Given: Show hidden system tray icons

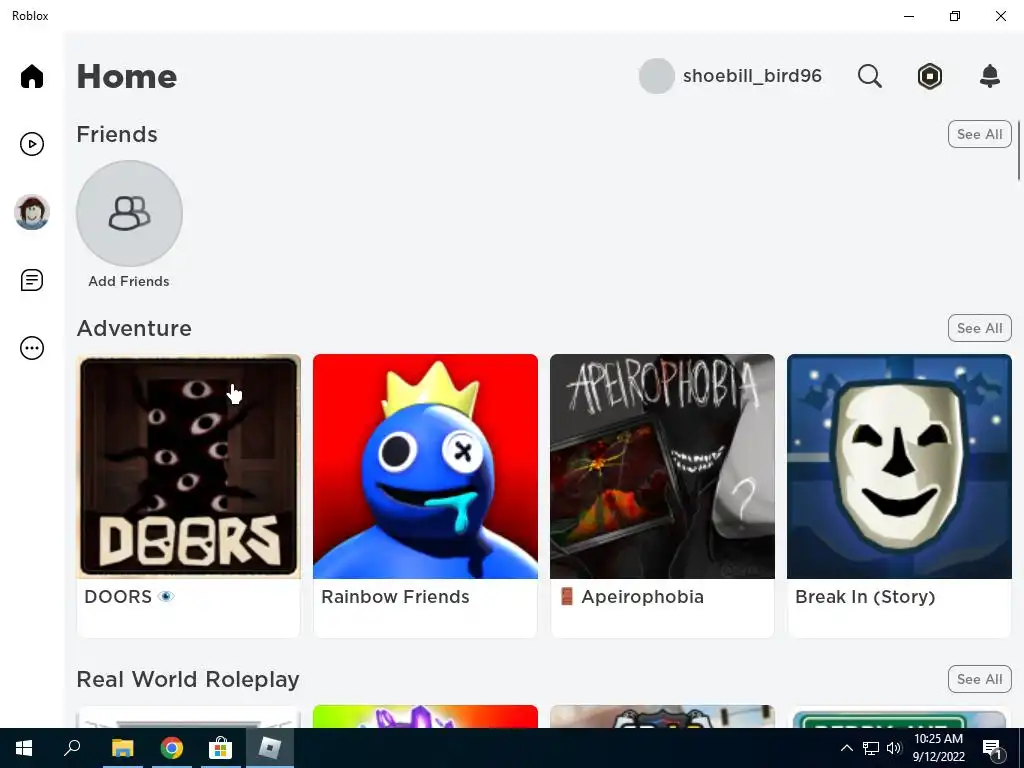Looking at the screenshot, I should [x=846, y=748].
